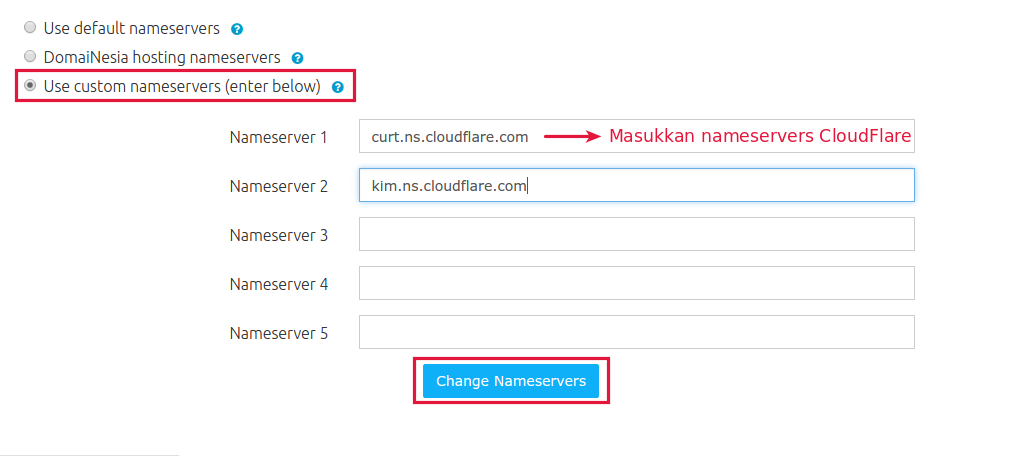This screenshot has height=456, width=1031.
Task: Click the "Nameserver 1" field label
Action: point(278,137)
